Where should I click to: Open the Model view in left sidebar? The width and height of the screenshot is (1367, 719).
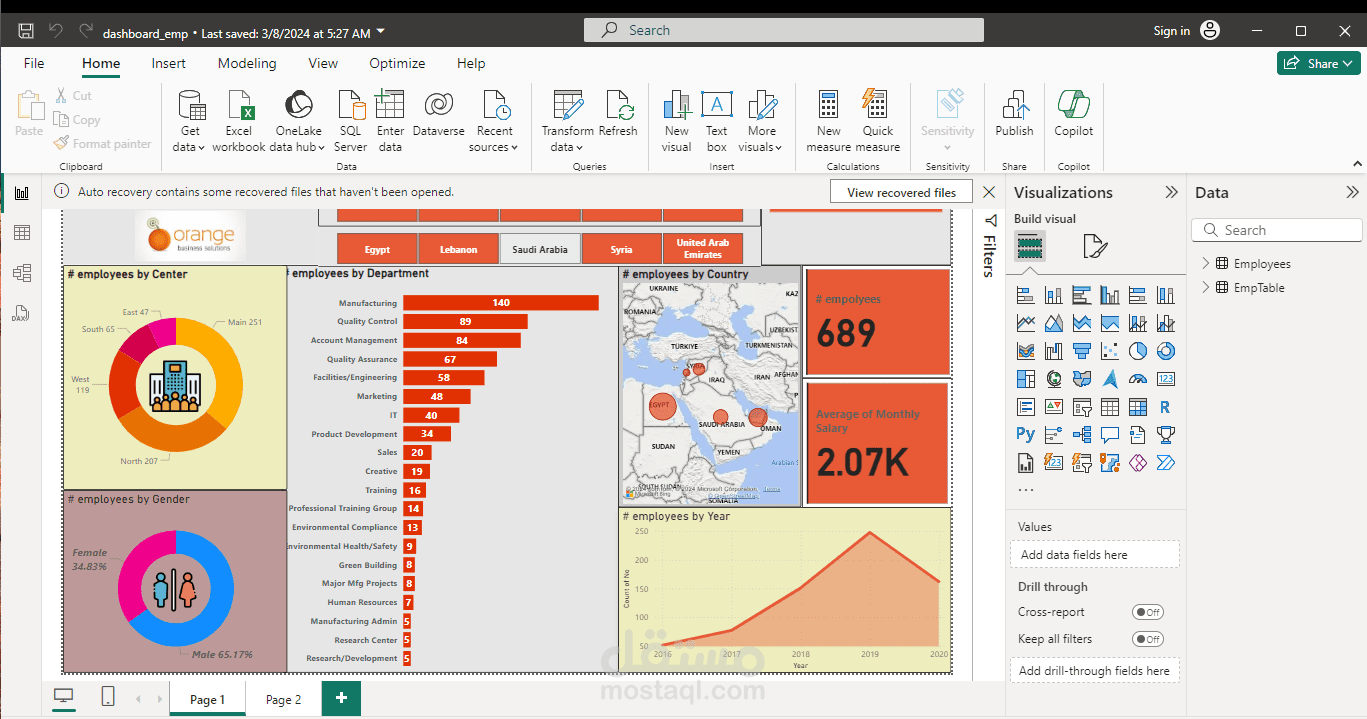pyautogui.click(x=21, y=272)
